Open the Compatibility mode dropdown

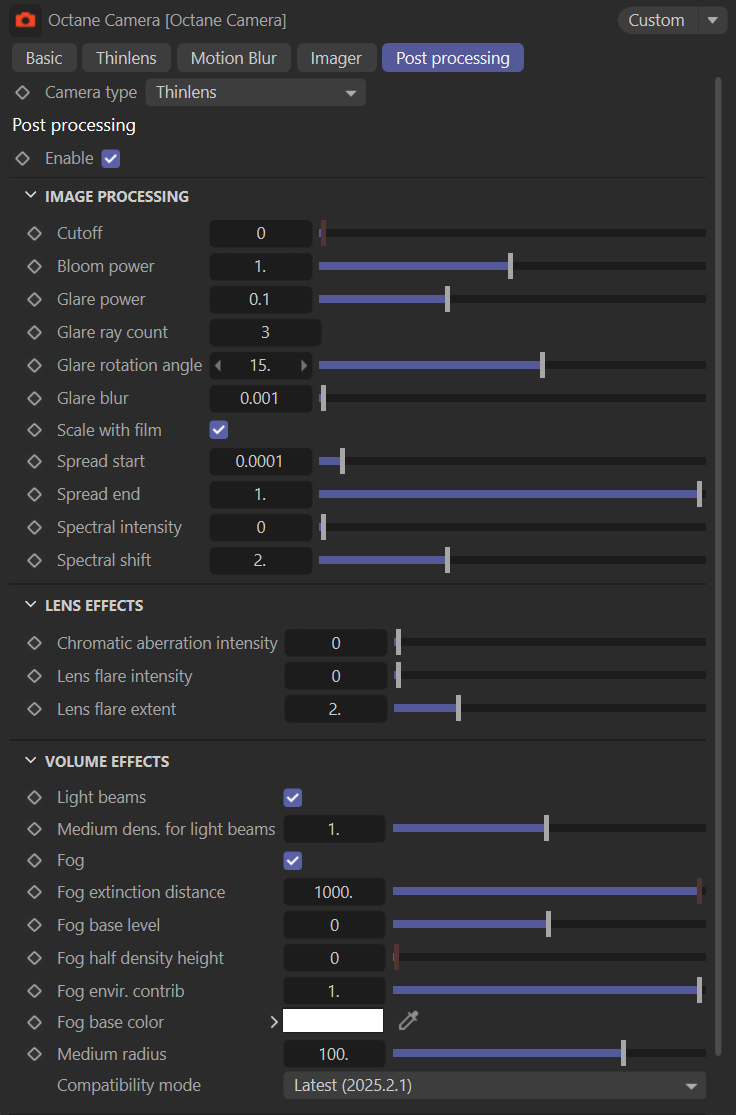494,1085
